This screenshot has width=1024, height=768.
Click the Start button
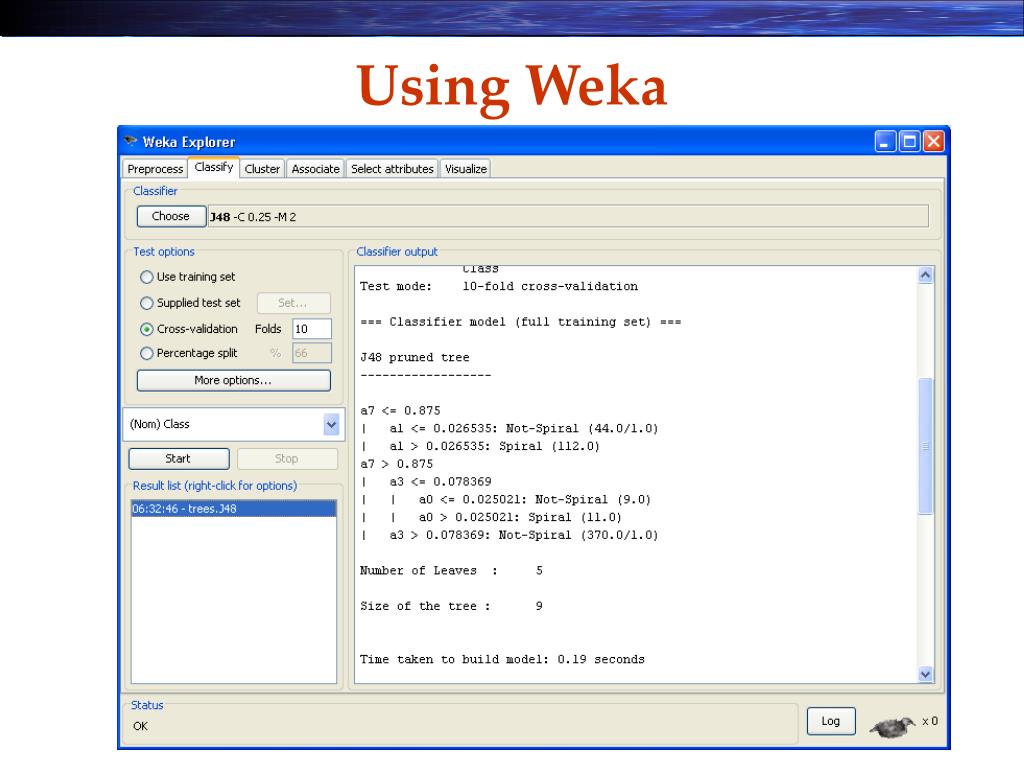pyautogui.click(x=179, y=458)
